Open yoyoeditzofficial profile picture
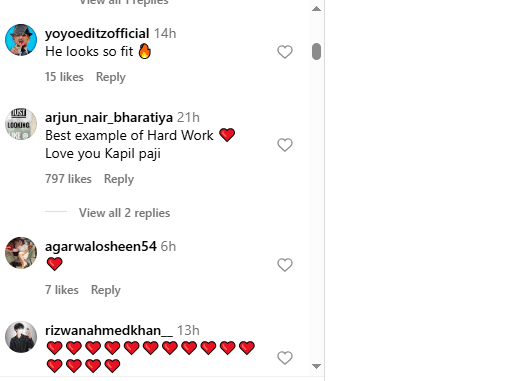 point(21,40)
